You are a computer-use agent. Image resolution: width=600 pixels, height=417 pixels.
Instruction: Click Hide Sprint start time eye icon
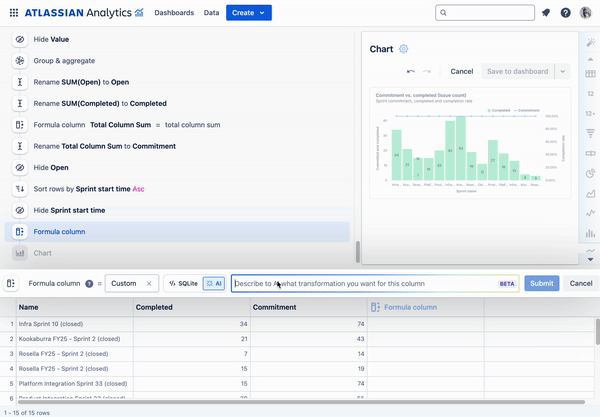pyautogui.click(x=20, y=210)
